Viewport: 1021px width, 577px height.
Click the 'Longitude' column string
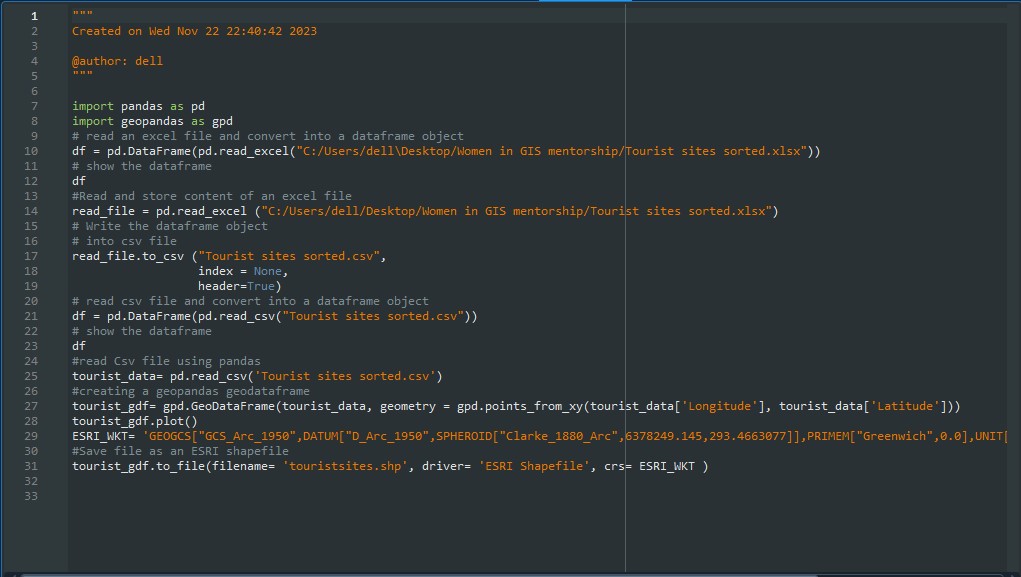720,406
